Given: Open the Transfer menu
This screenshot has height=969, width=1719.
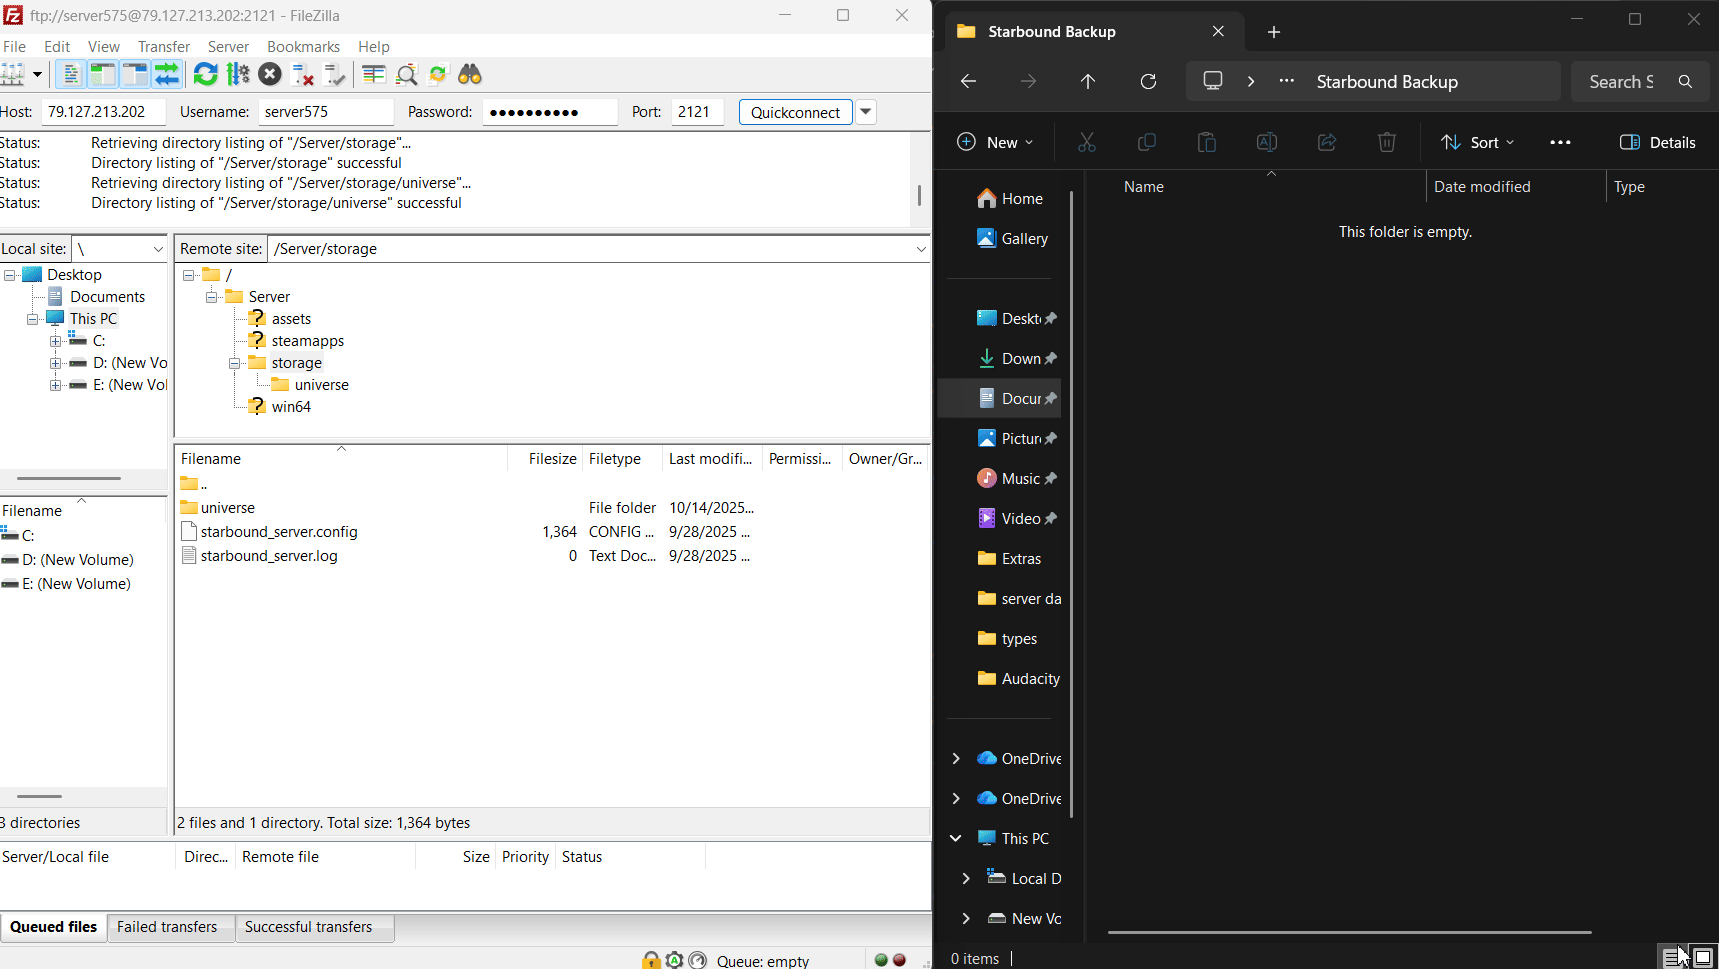Looking at the screenshot, I should 163,47.
